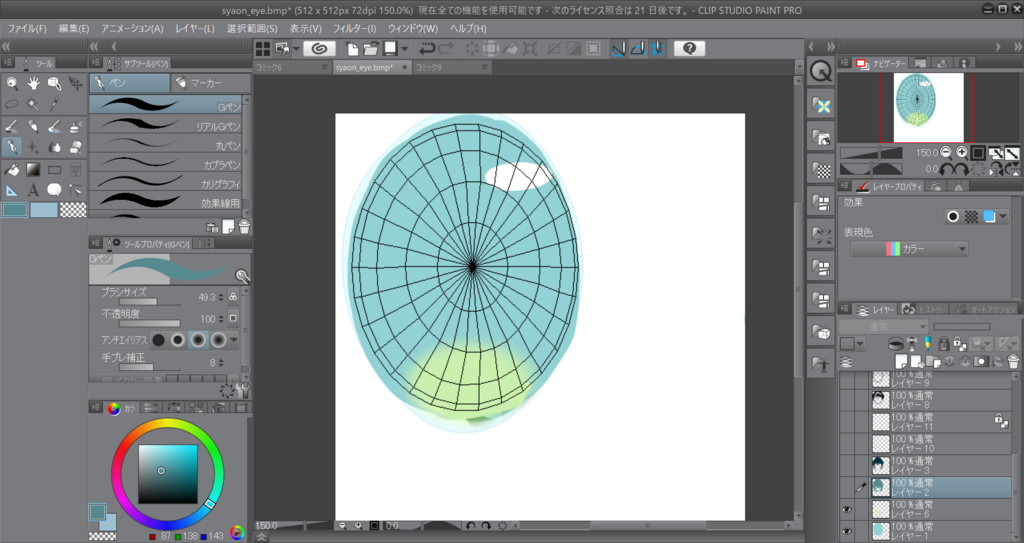Click the Undo arrow in command bar

427,48
